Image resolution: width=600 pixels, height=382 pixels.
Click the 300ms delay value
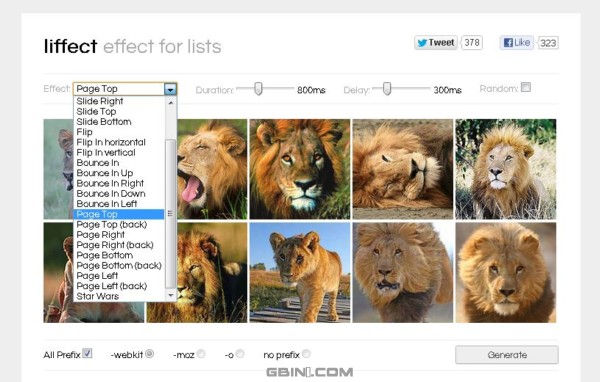coord(447,90)
